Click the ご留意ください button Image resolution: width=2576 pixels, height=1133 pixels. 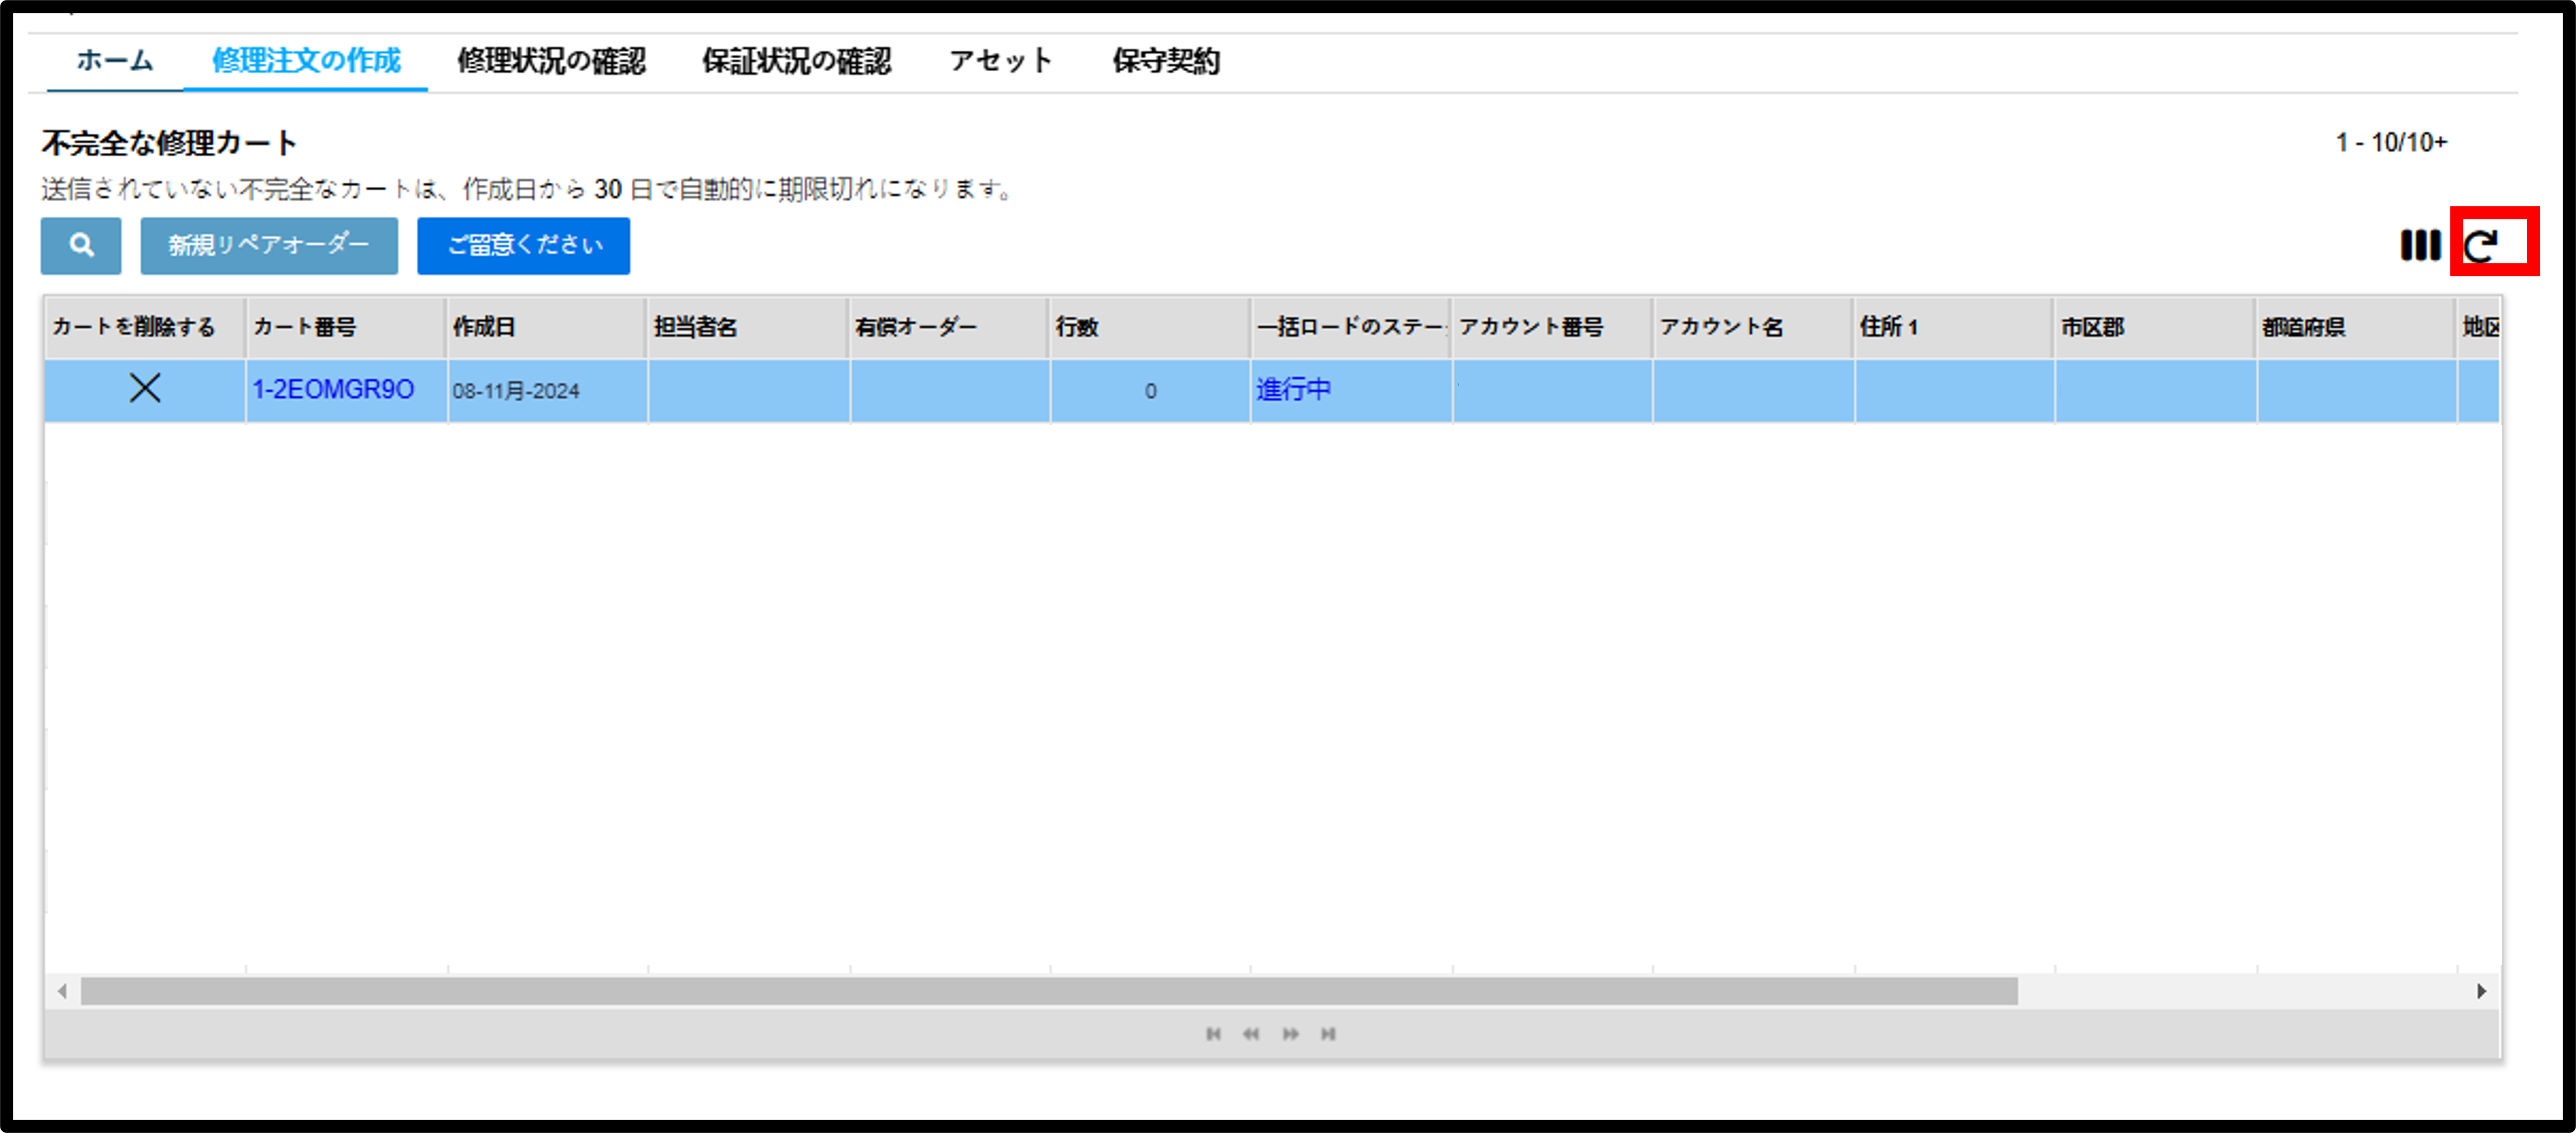click(523, 245)
